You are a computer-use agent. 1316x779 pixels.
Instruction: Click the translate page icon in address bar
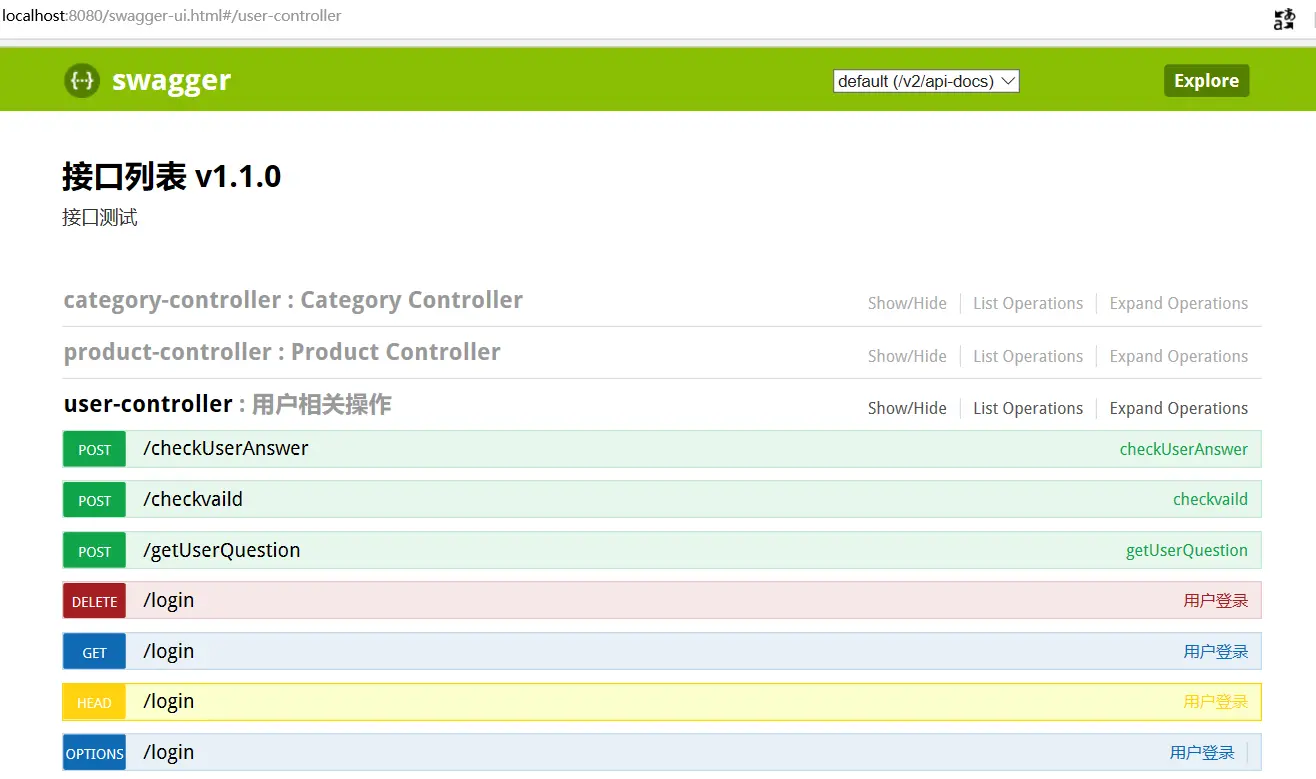[1284, 19]
